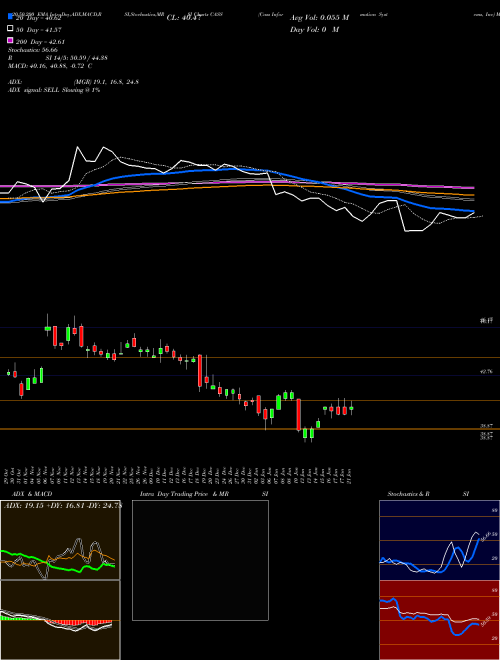500x660 pixels.
Task: Select the '50 Day = 41.57' legend text
Action: (39, 30)
